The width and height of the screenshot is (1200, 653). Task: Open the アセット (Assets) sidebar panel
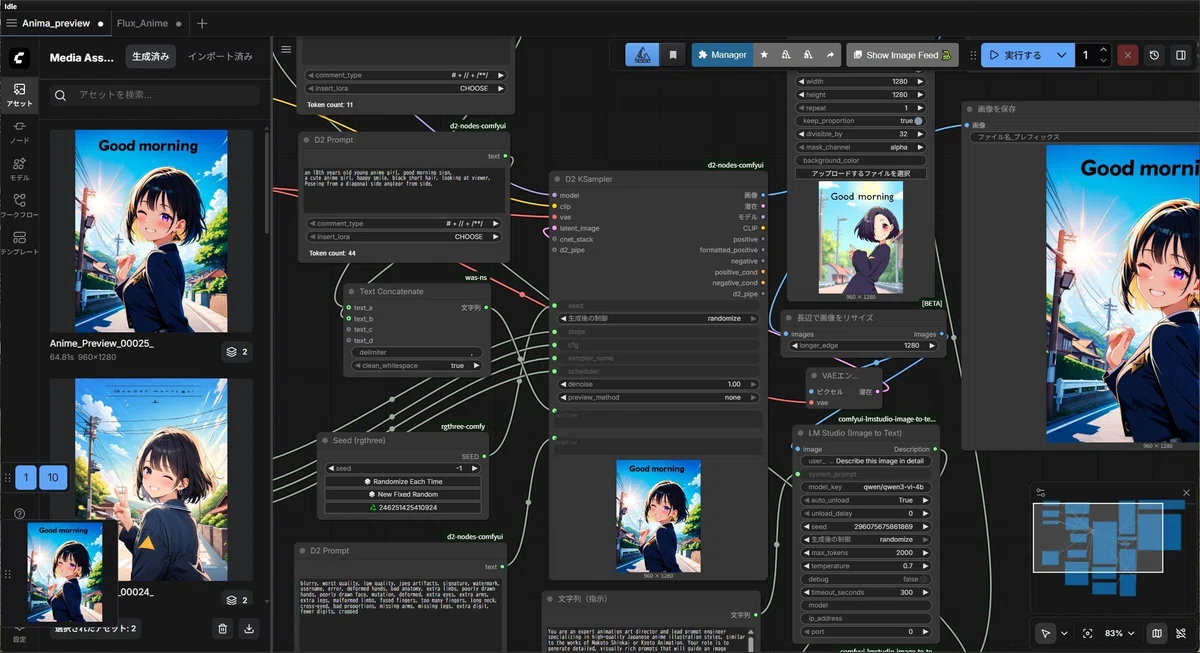click(x=19, y=94)
